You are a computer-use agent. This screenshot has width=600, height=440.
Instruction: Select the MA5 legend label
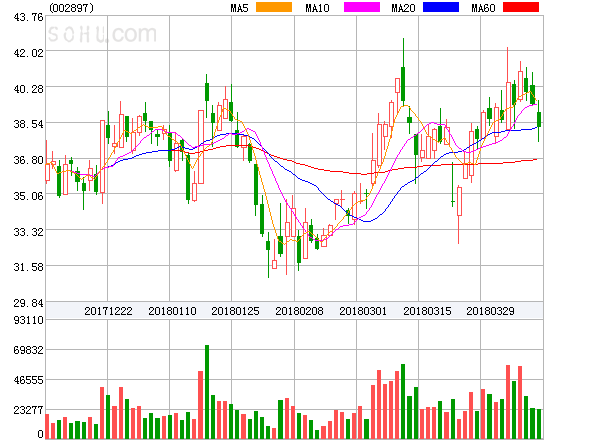point(239,8)
